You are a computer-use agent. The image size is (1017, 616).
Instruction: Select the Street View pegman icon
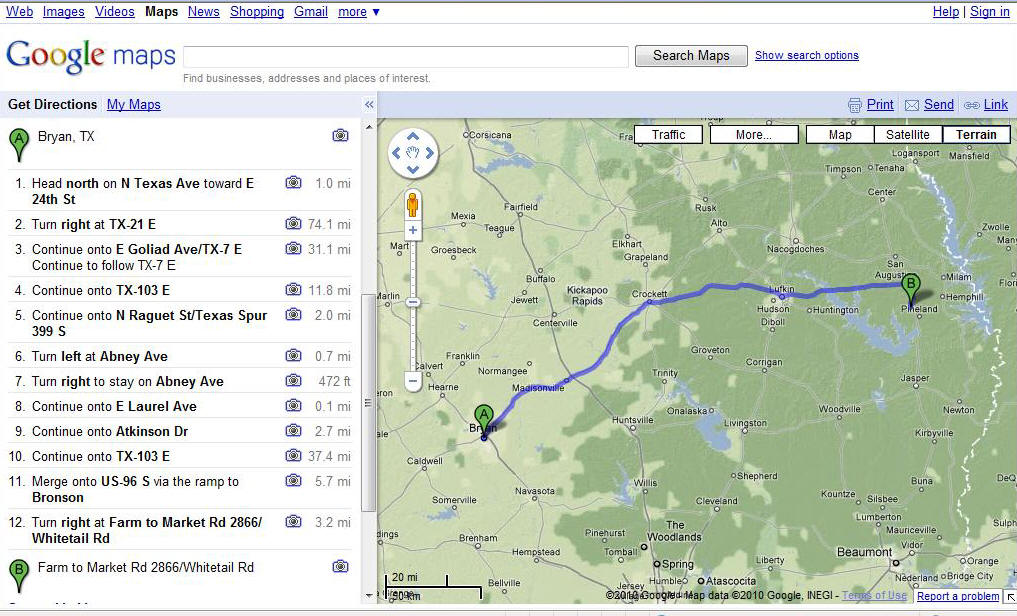tap(413, 205)
